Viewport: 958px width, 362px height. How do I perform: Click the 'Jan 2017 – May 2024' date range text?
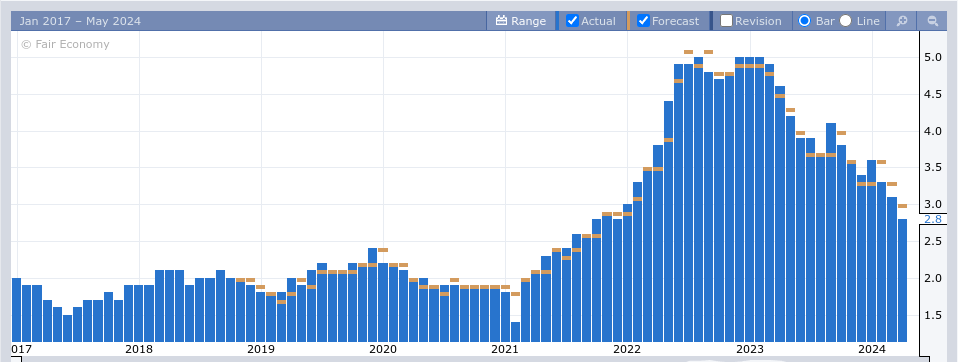pos(80,21)
